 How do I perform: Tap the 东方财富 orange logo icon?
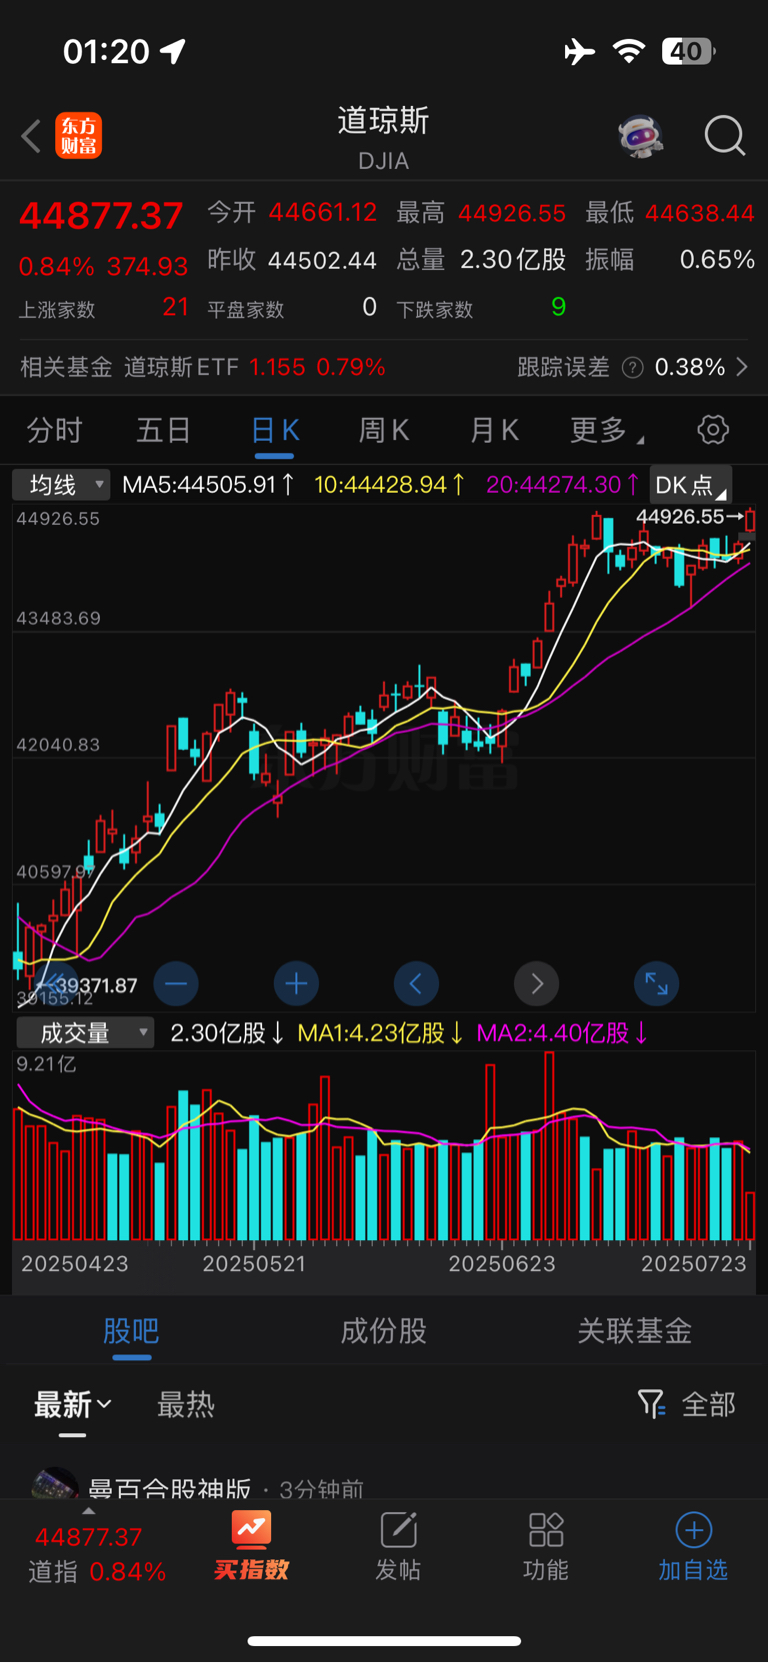point(79,136)
